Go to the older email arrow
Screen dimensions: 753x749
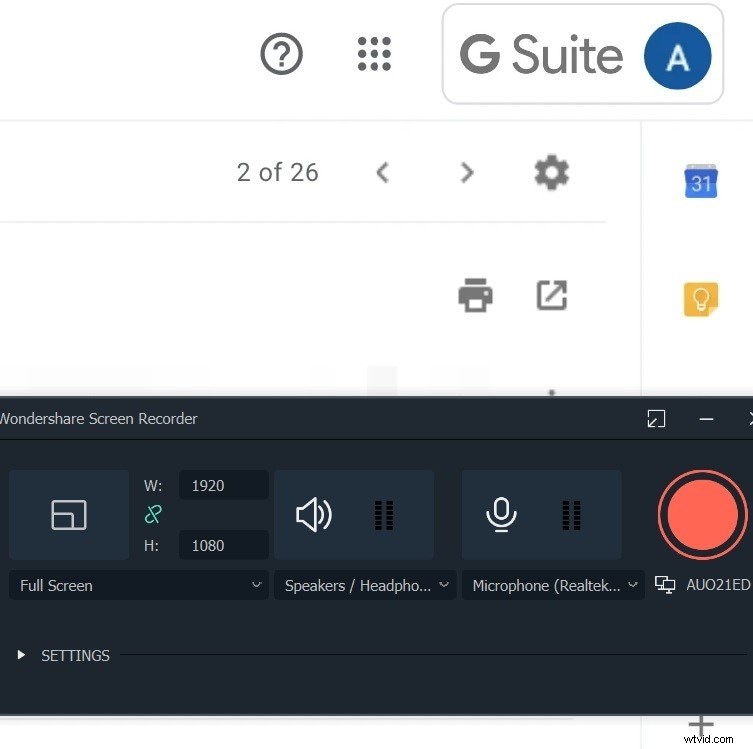(x=466, y=172)
